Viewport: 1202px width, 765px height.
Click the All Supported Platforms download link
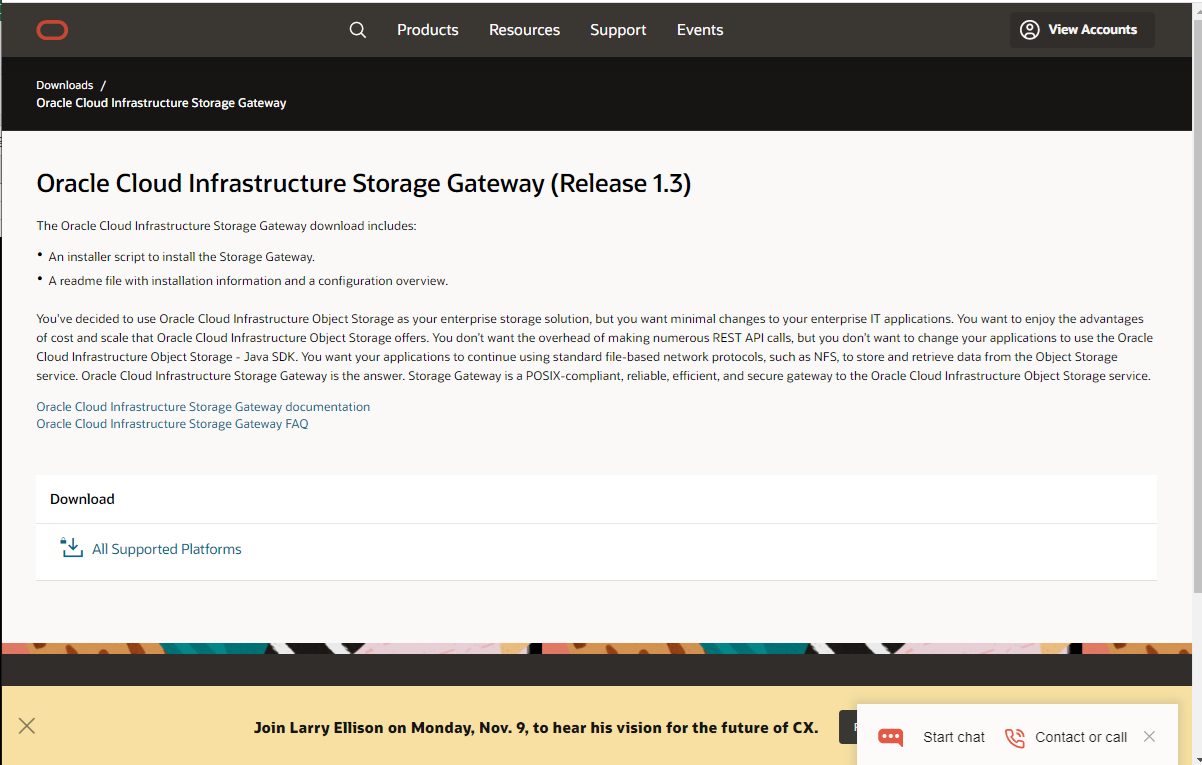pyautogui.click(x=167, y=549)
